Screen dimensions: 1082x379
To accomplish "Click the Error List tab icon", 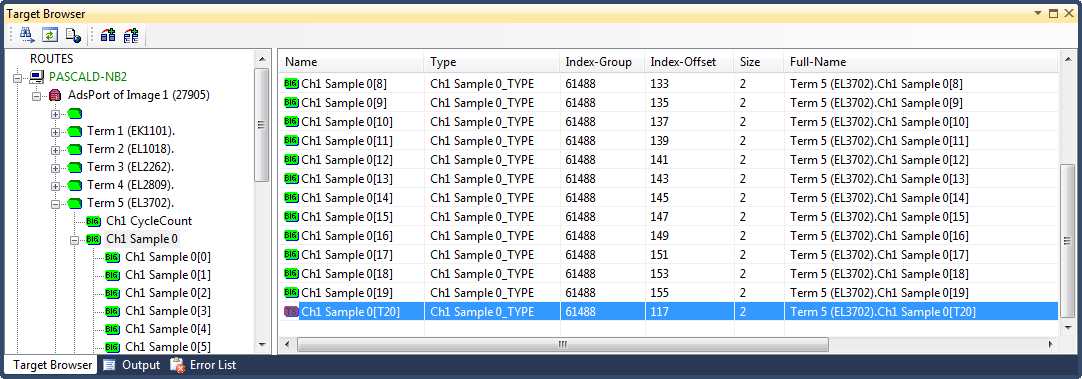I will point(177,365).
